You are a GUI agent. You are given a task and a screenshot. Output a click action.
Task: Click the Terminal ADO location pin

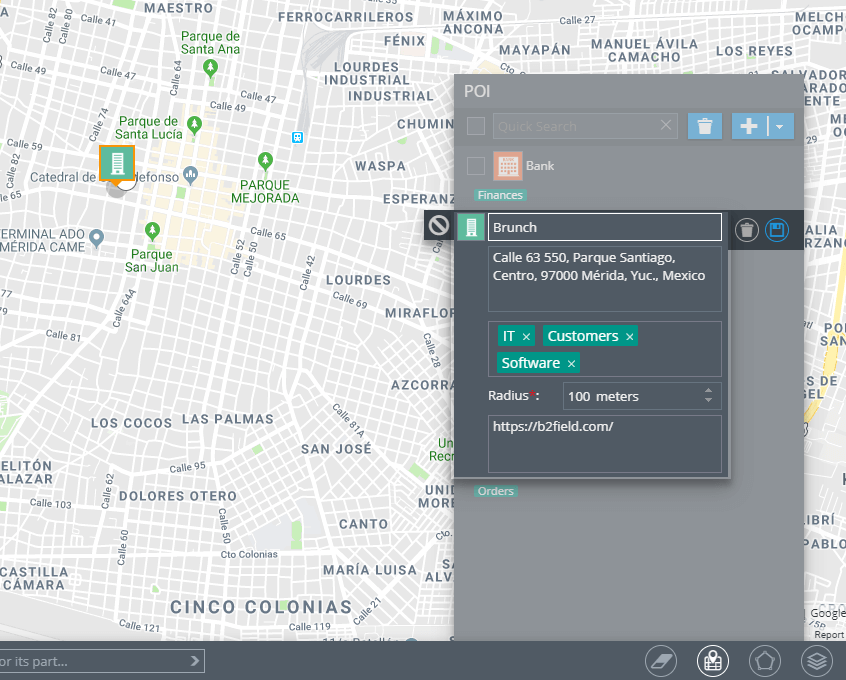(97, 237)
